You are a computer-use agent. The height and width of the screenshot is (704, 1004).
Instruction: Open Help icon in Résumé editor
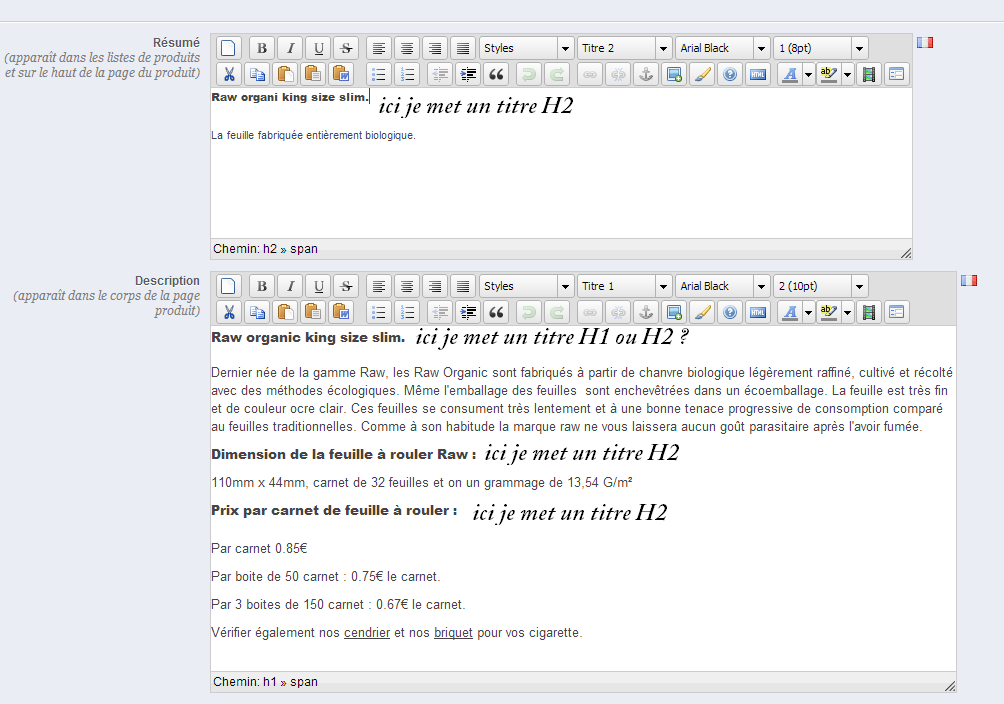click(x=730, y=74)
